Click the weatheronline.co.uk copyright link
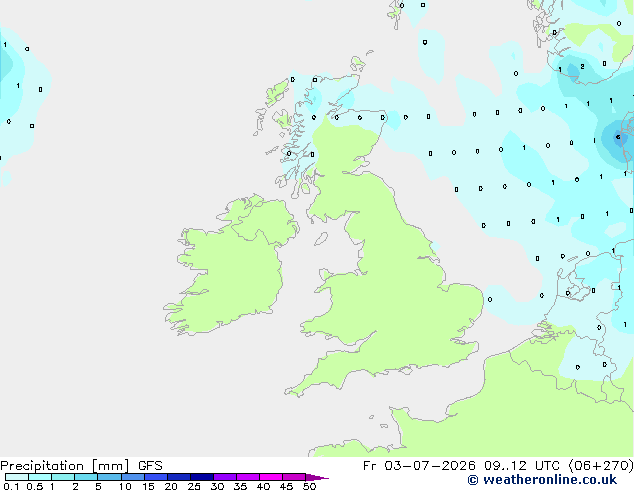The image size is (634, 490). tap(542, 480)
